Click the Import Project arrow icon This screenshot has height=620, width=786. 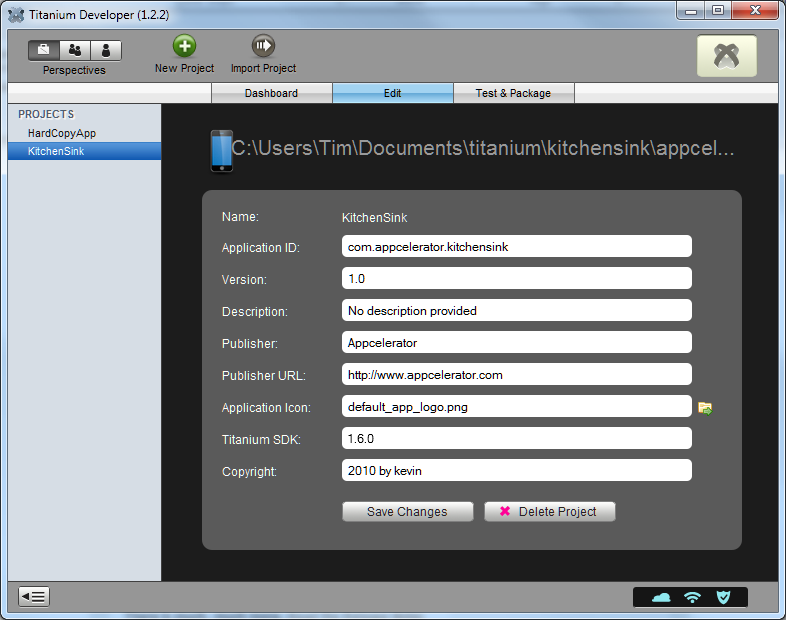[263, 46]
